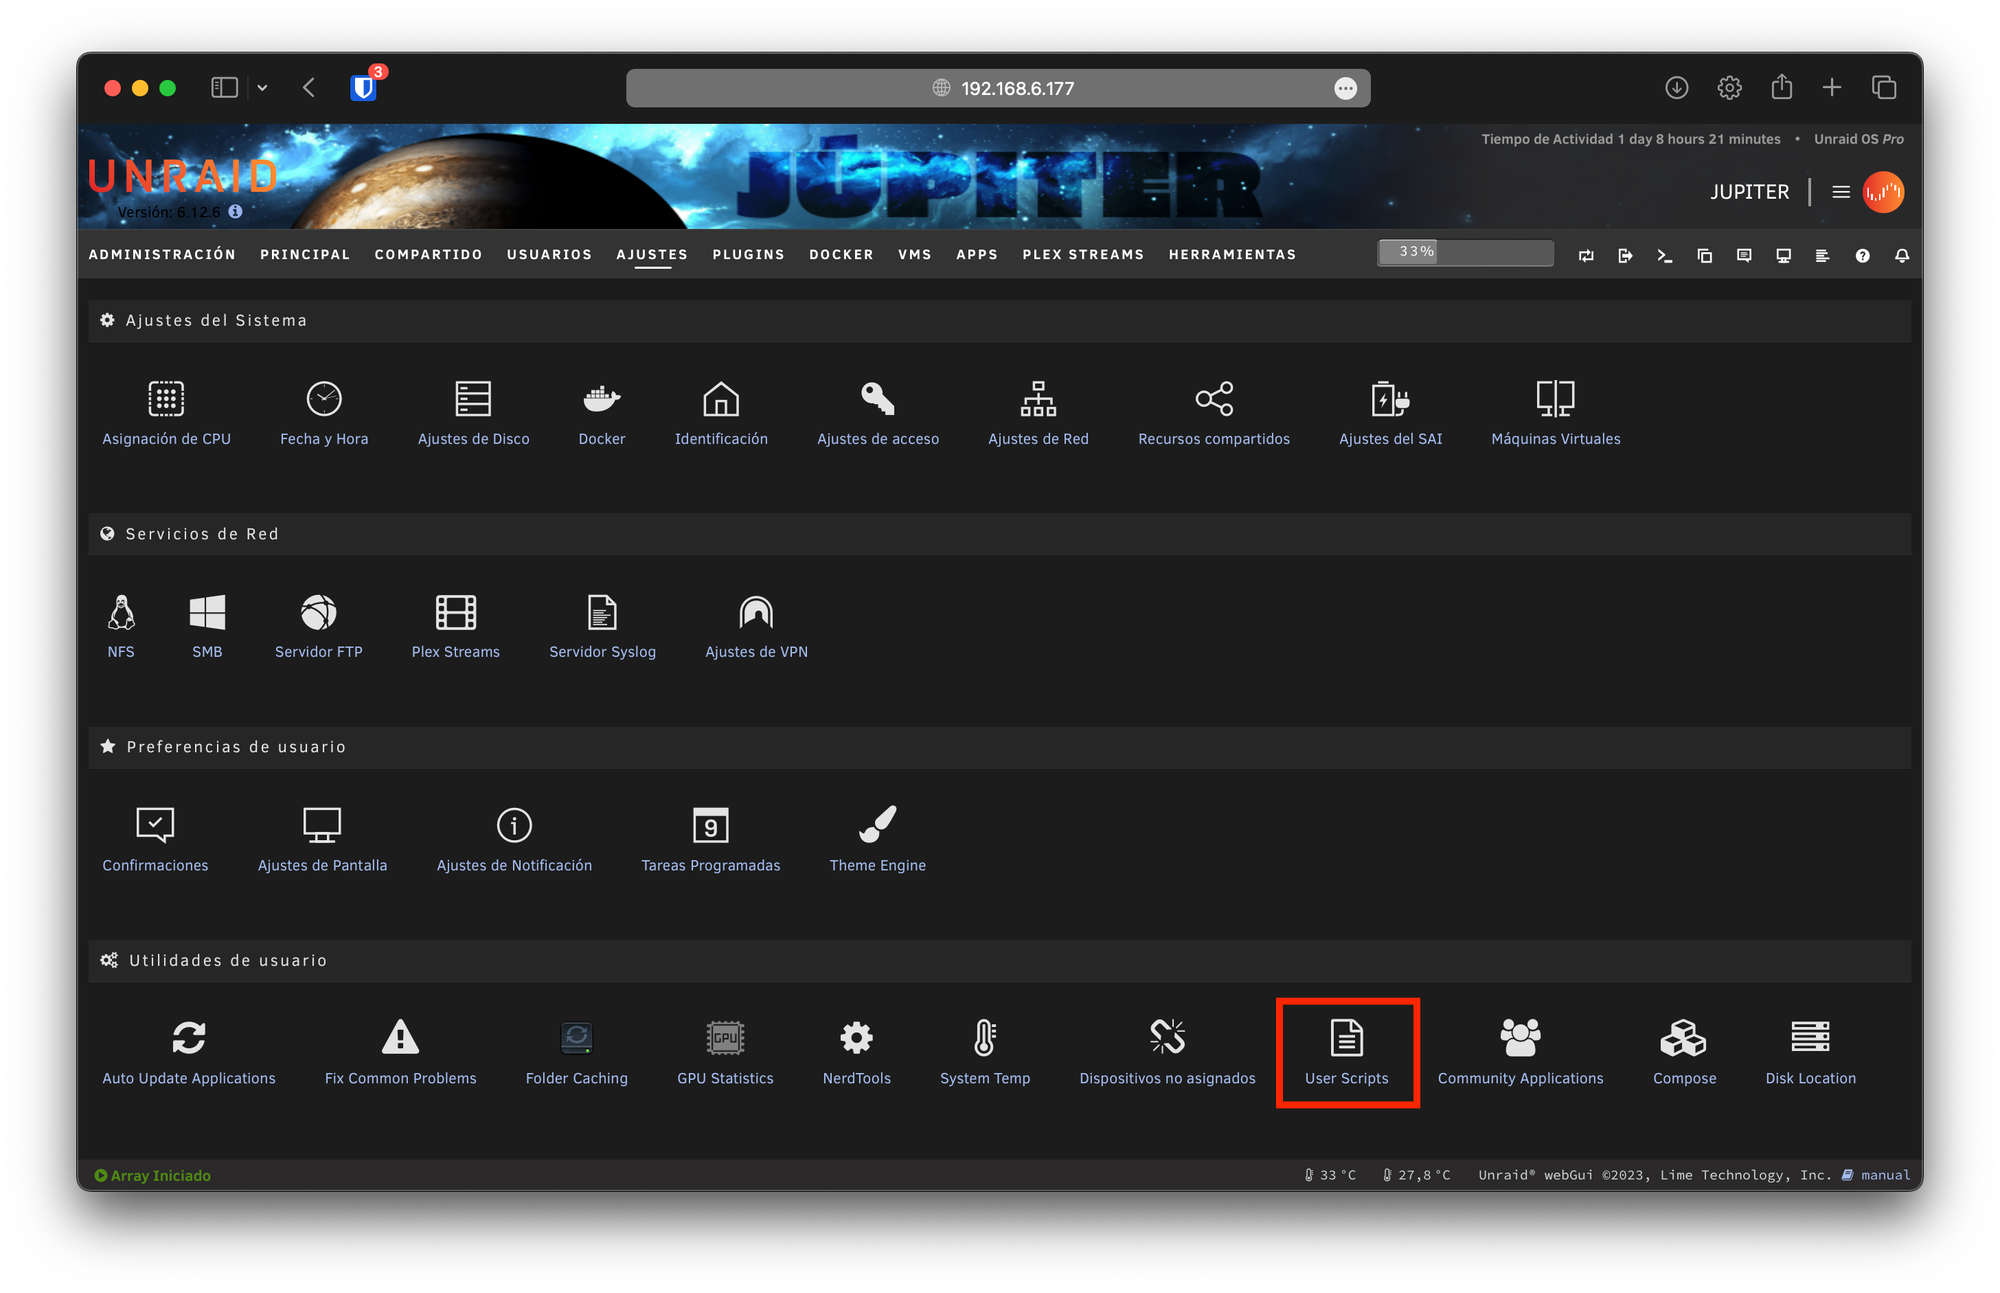Screen dimensions: 2000x1293
Task: Open Ajustes de Disco
Action: point(473,414)
